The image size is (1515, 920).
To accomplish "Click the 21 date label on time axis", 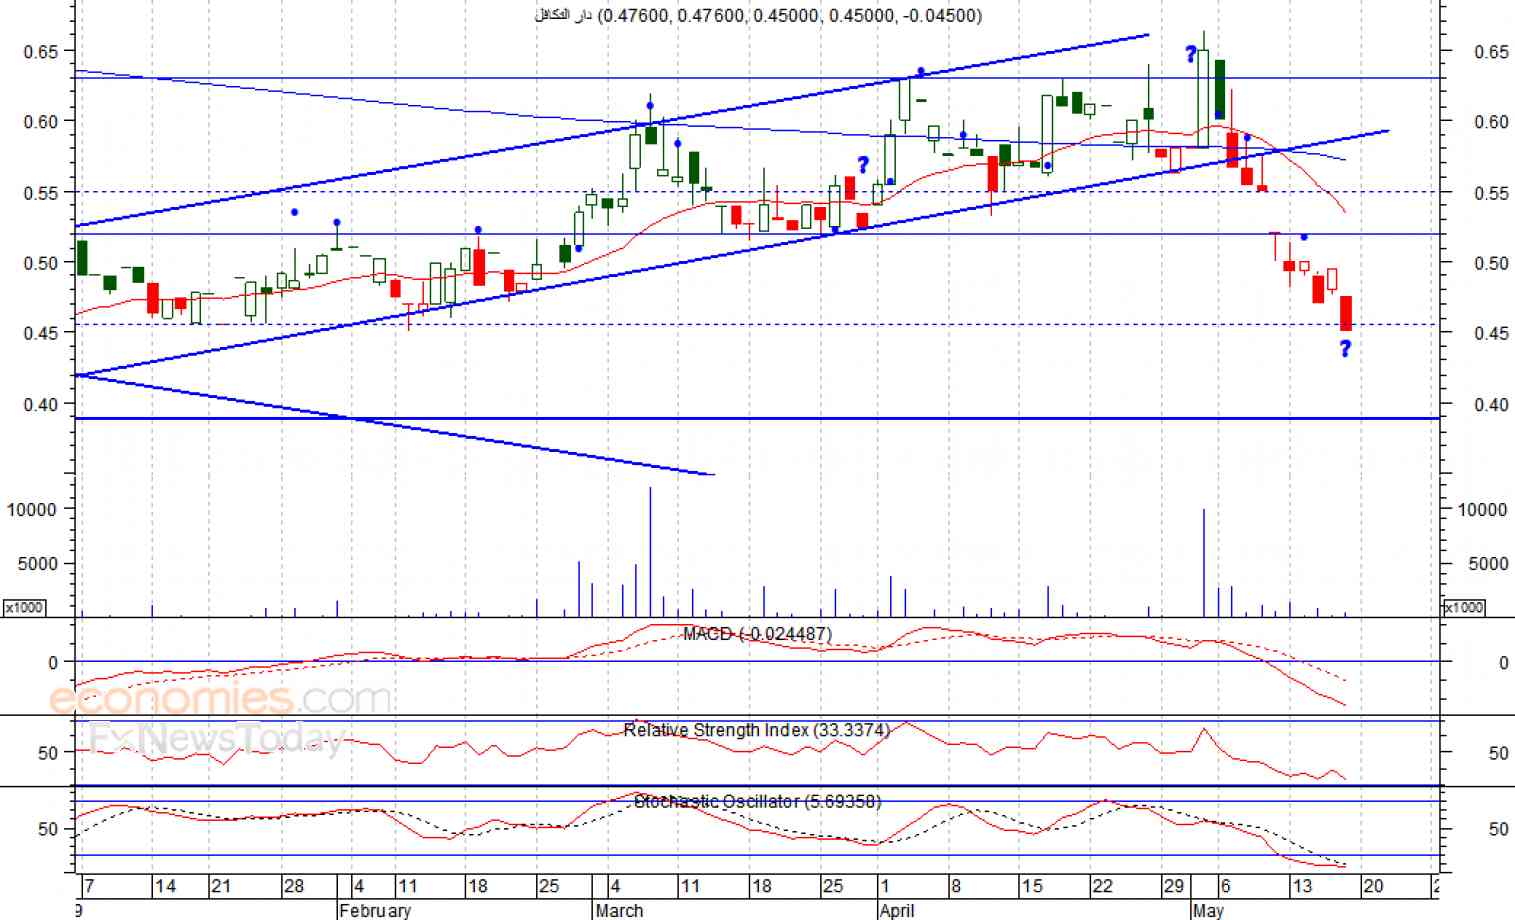I will [221, 886].
